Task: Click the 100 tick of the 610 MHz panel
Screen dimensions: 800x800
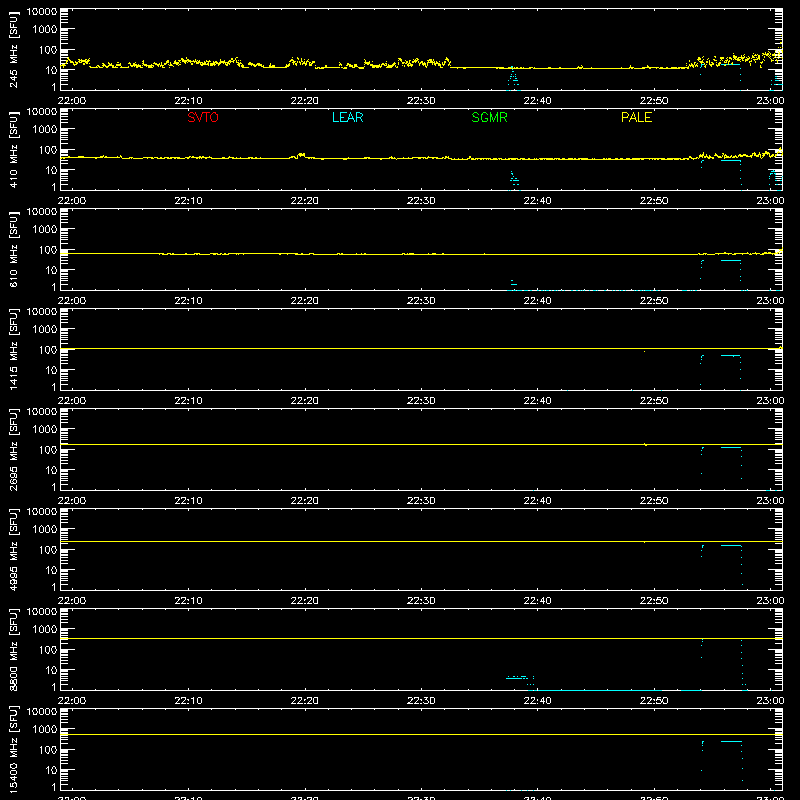Action: tap(48, 250)
